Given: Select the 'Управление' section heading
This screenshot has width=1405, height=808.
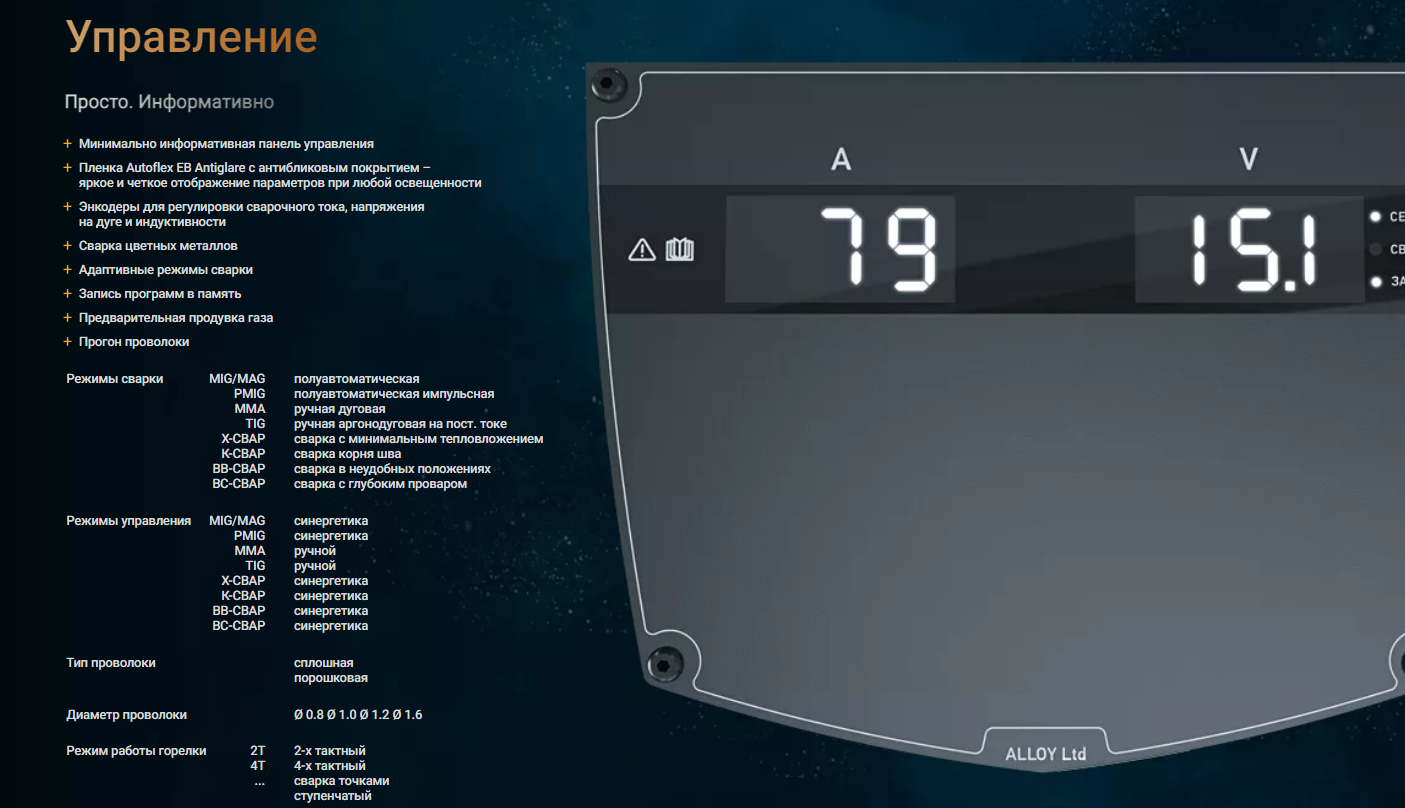Looking at the screenshot, I should point(191,37).
